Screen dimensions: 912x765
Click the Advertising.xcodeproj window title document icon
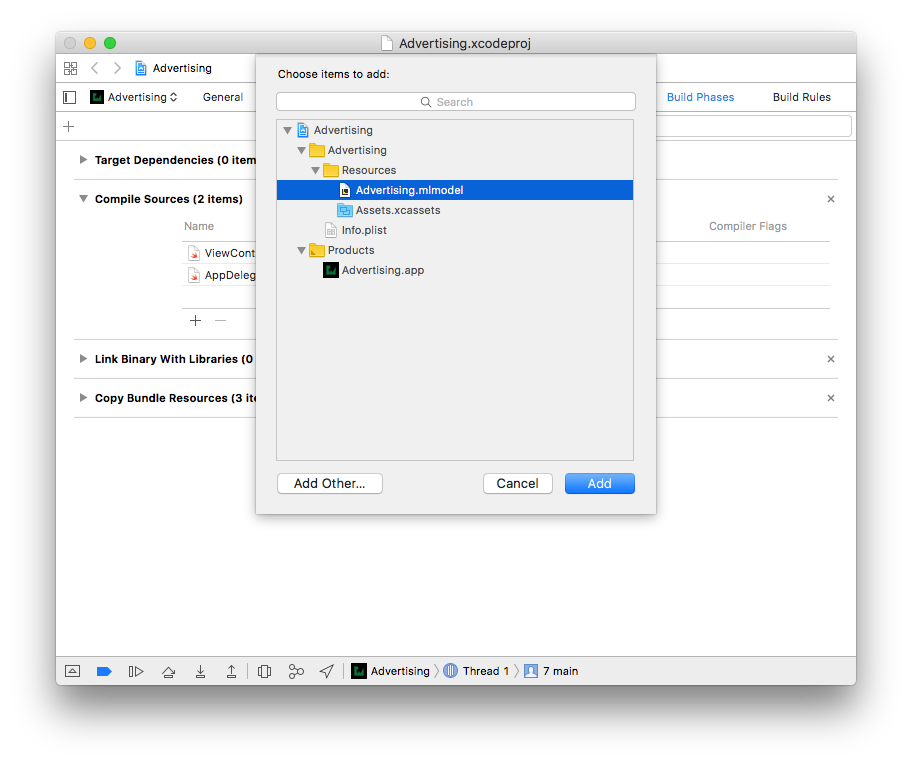pos(387,43)
